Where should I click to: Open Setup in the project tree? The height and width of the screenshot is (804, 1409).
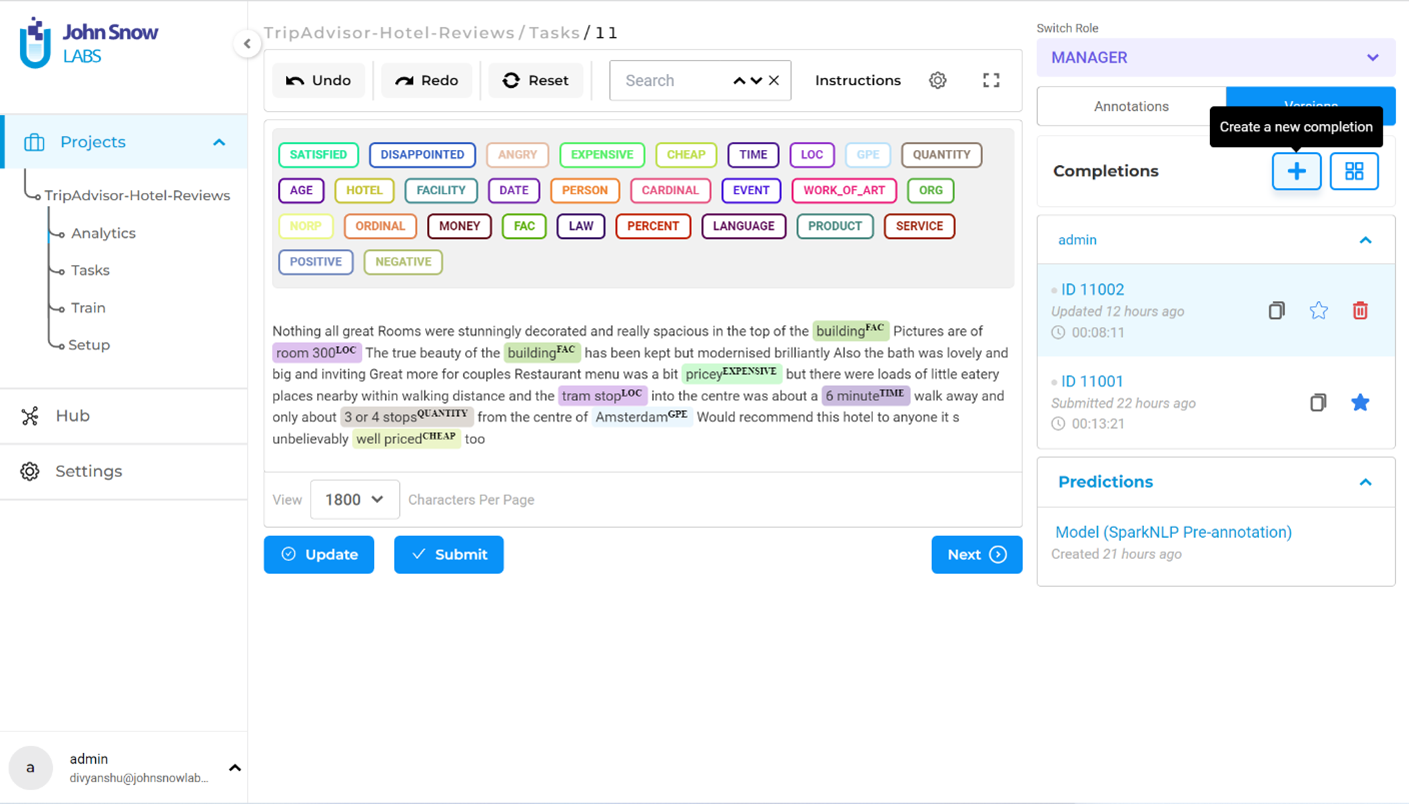tap(89, 345)
